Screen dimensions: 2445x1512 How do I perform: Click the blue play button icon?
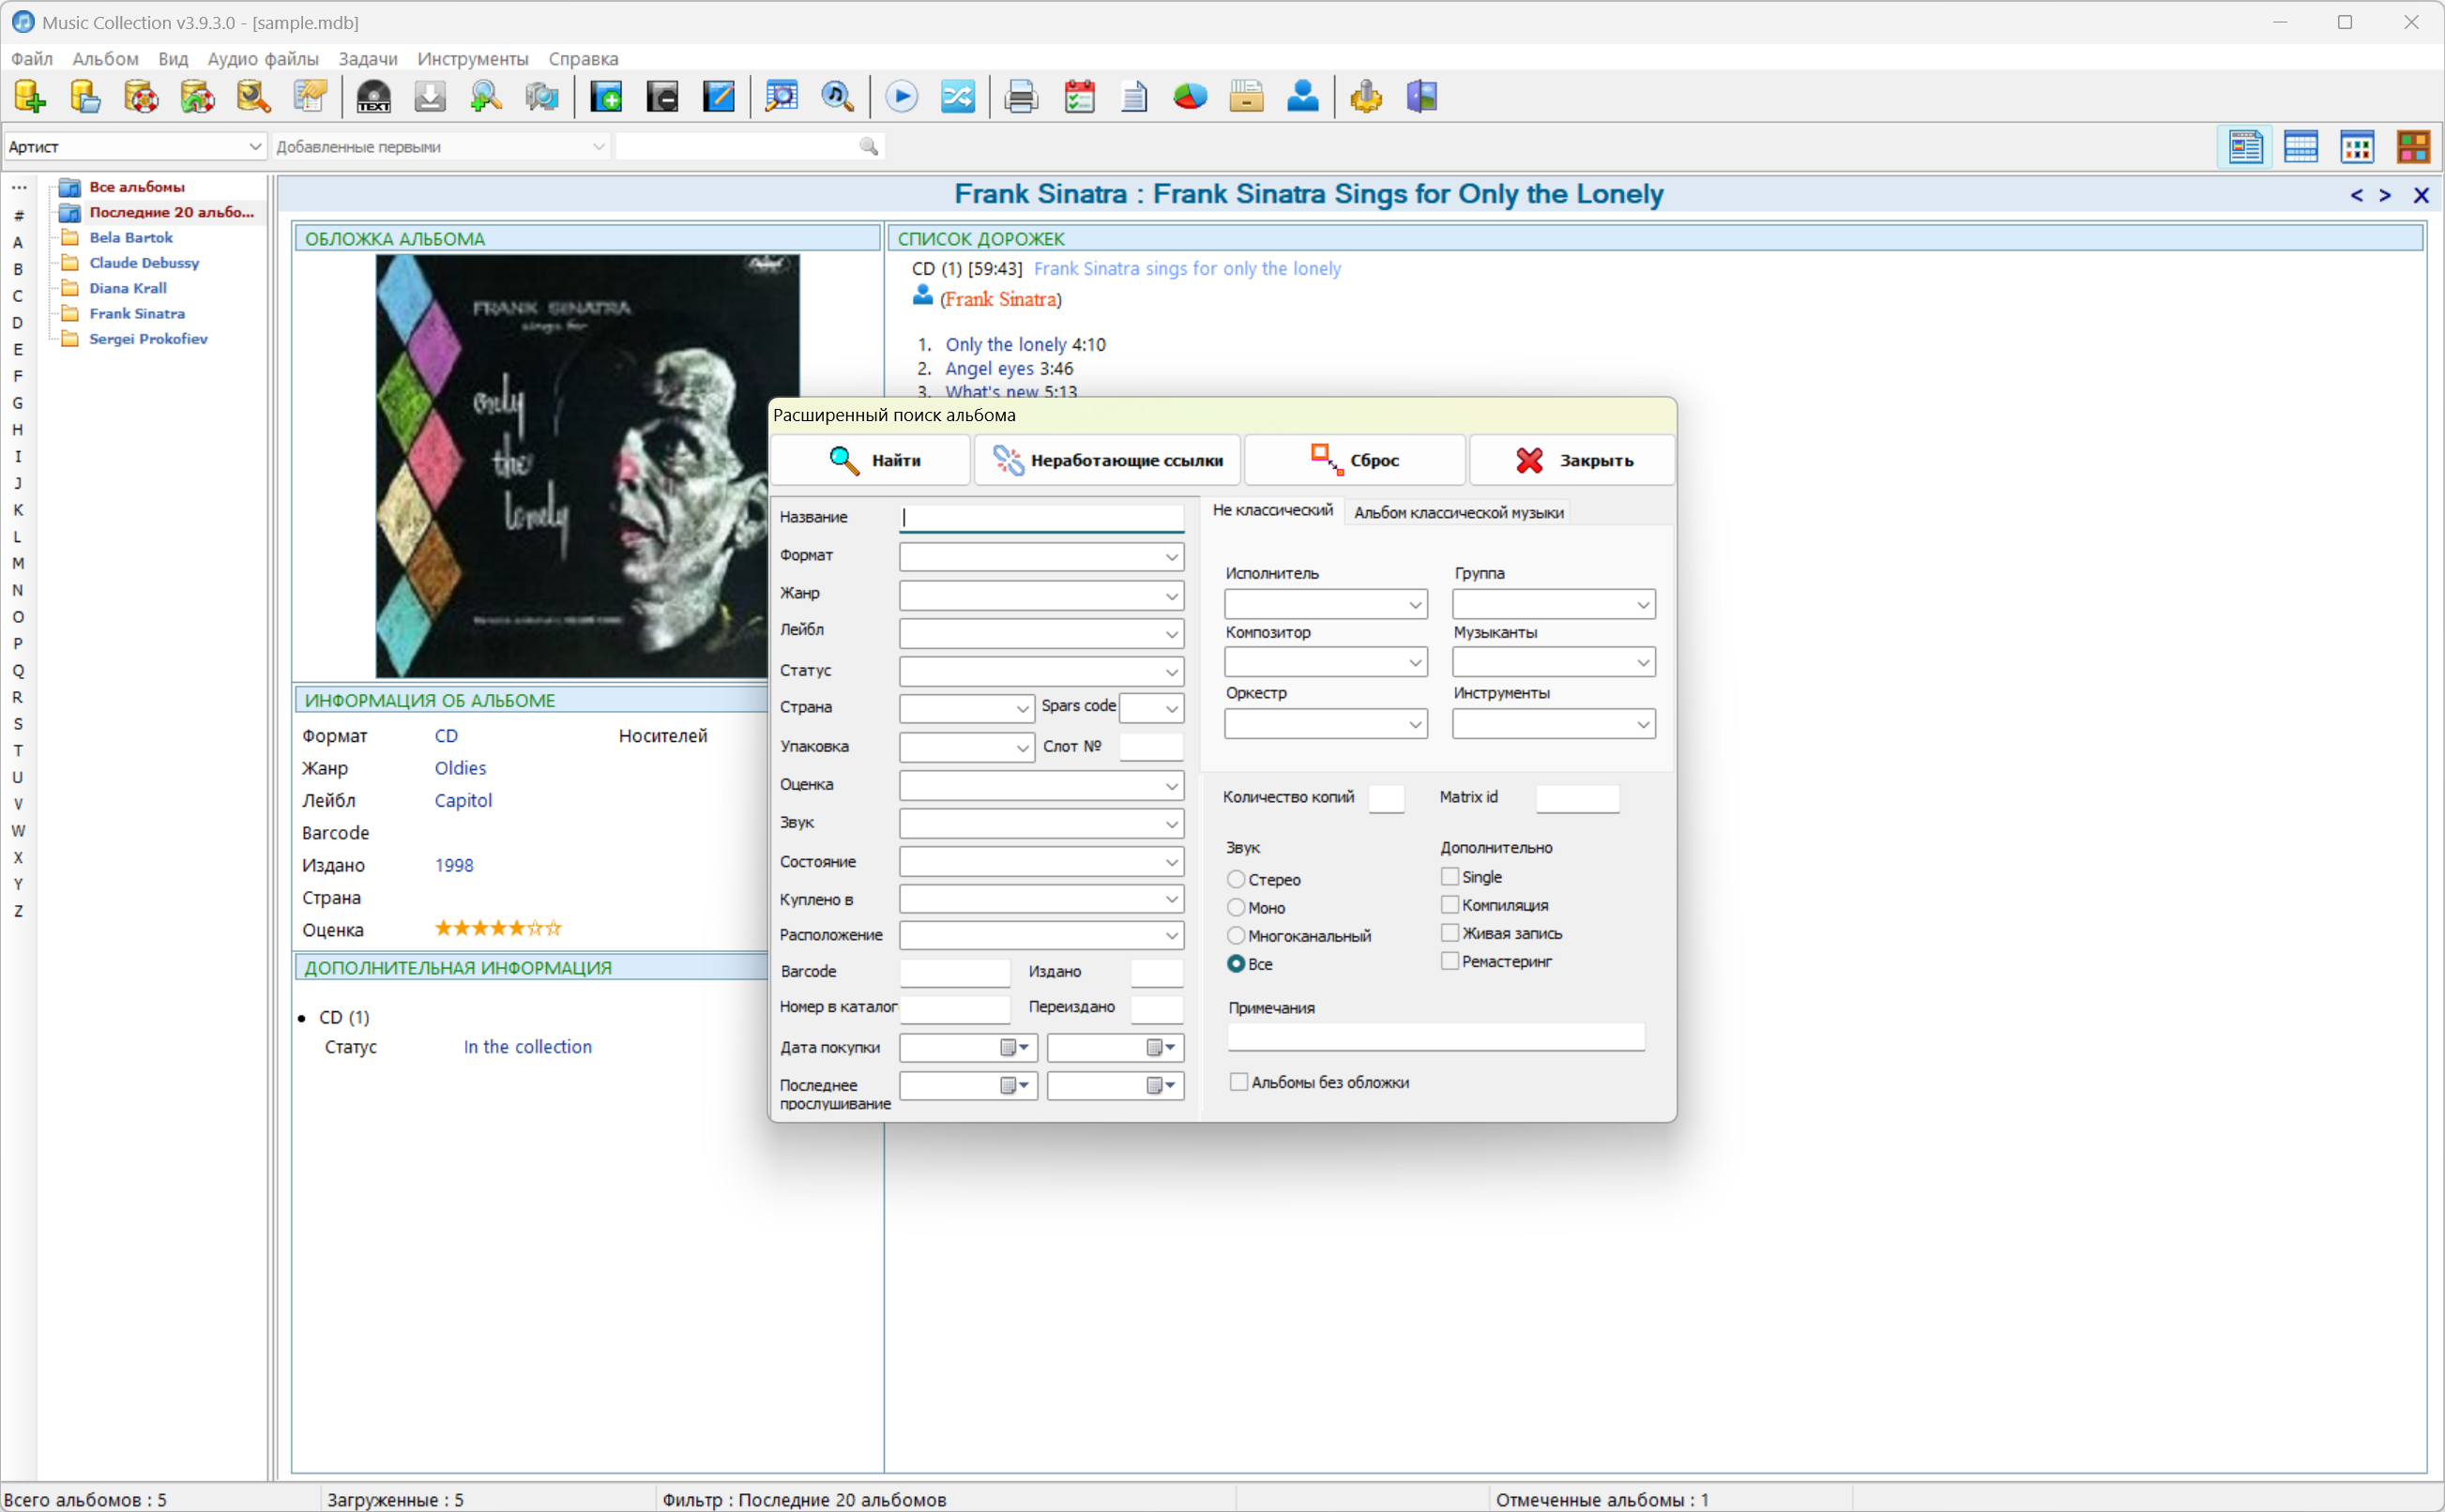click(x=901, y=97)
